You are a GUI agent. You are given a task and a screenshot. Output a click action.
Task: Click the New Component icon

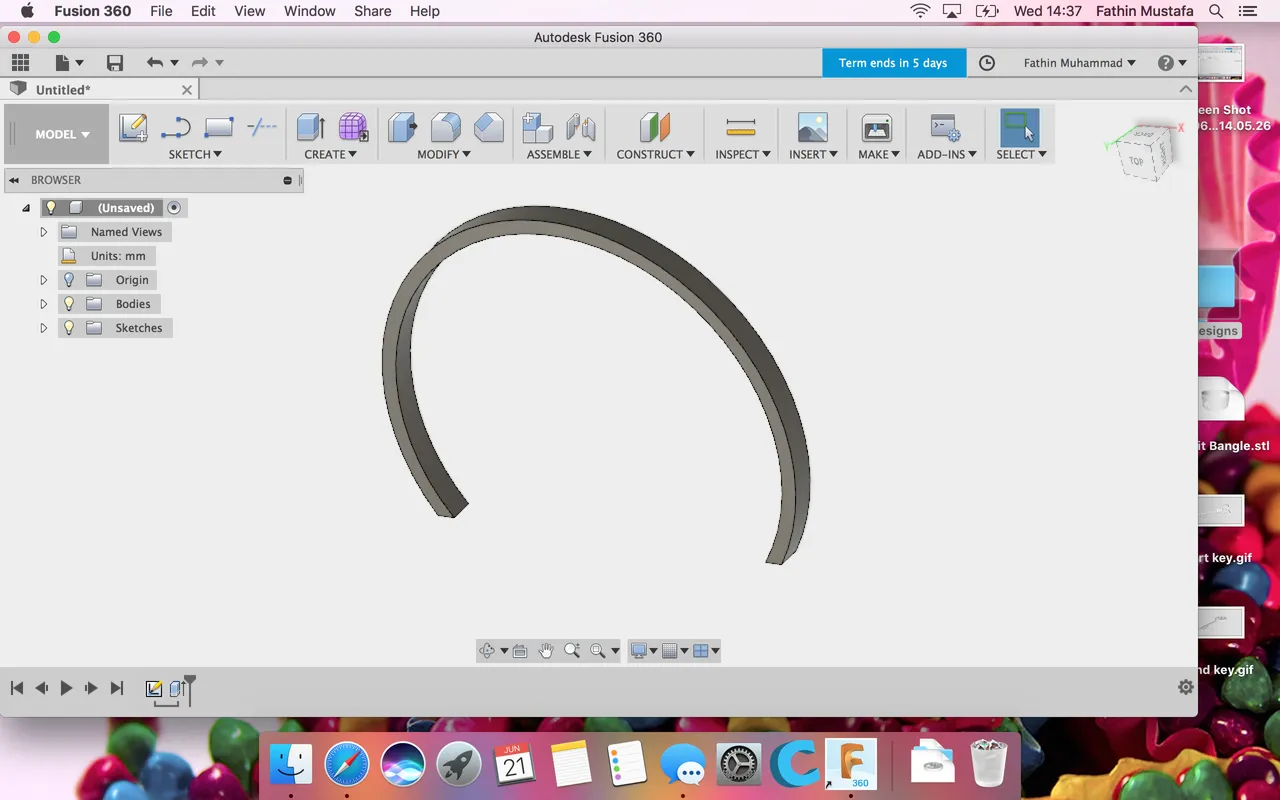click(x=538, y=128)
